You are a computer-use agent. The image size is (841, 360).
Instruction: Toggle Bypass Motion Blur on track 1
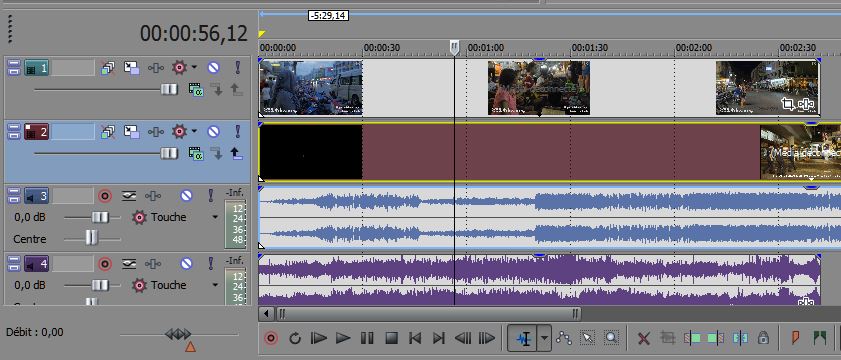pos(108,68)
